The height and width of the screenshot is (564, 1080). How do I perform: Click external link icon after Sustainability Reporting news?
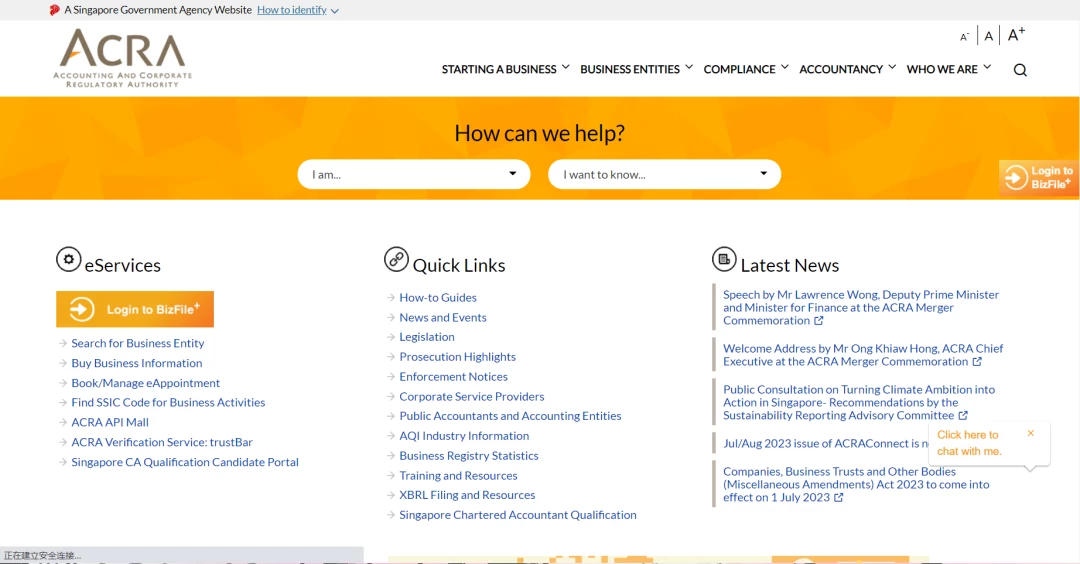tap(963, 415)
